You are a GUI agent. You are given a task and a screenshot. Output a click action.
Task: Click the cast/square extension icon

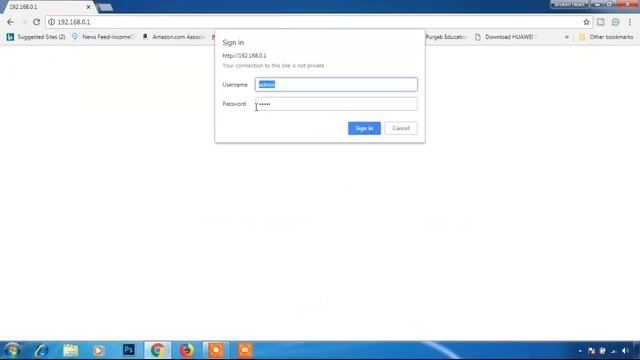coord(600,22)
